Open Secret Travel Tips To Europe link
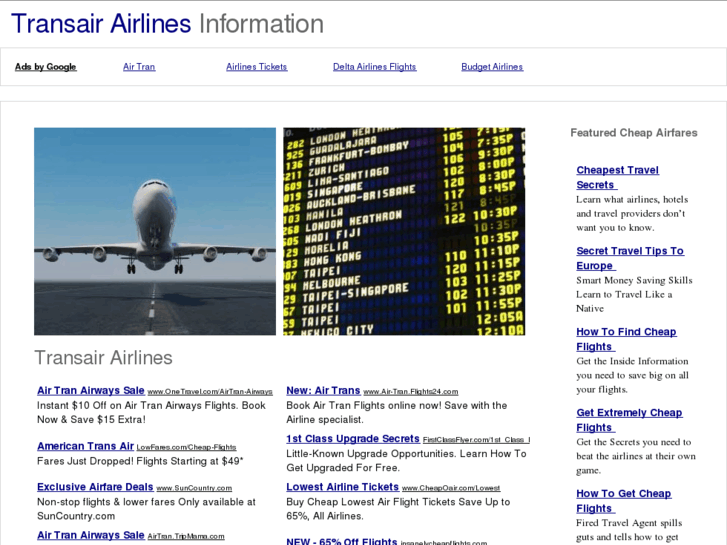727x545 pixels. pos(630,258)
